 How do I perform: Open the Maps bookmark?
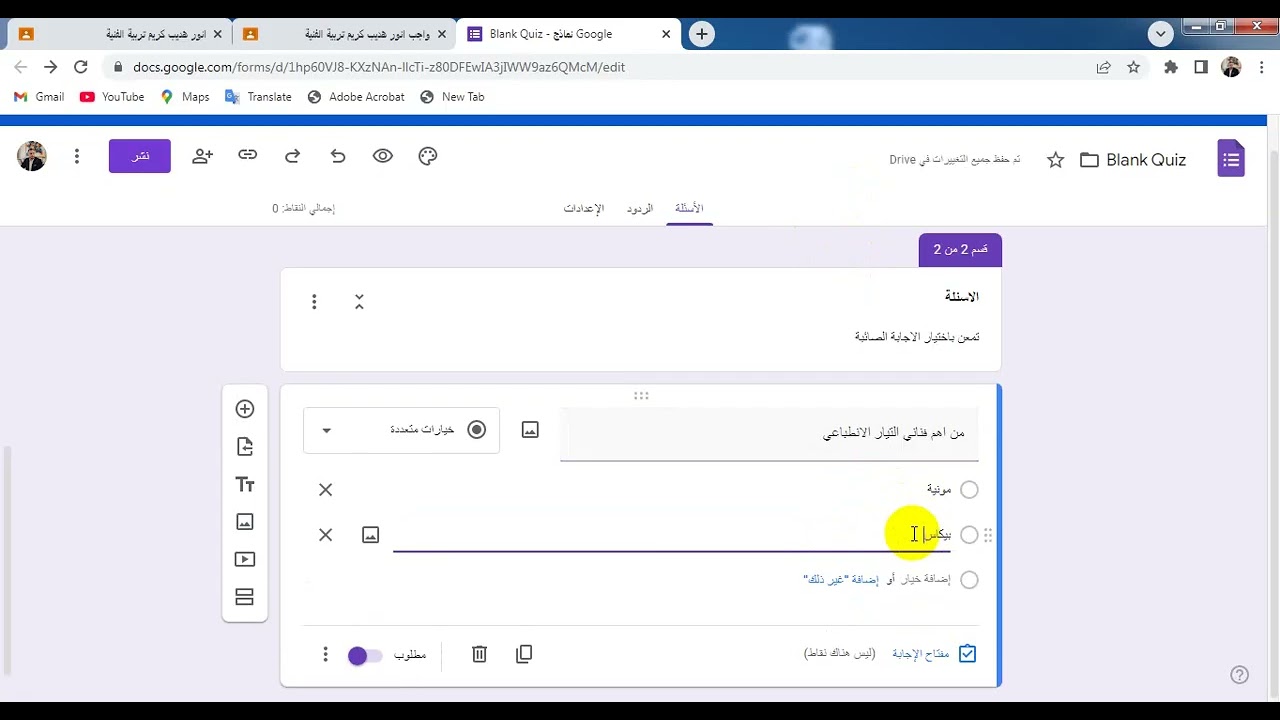(185, 97)
